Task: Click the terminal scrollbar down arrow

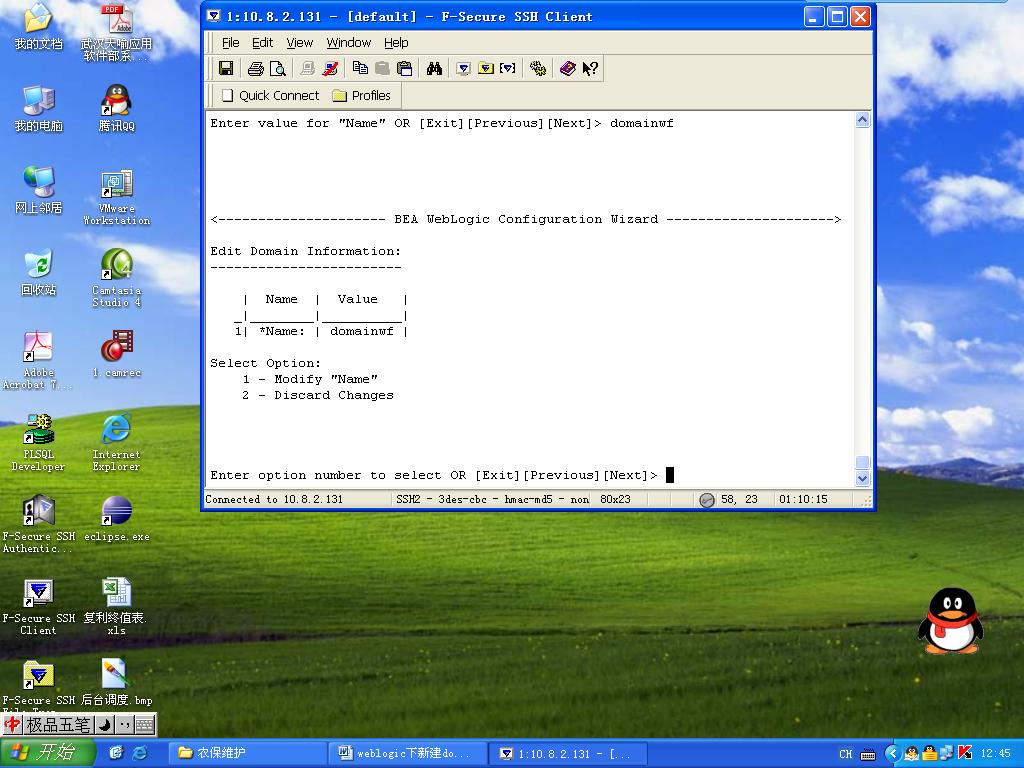Action: [863, 478]
